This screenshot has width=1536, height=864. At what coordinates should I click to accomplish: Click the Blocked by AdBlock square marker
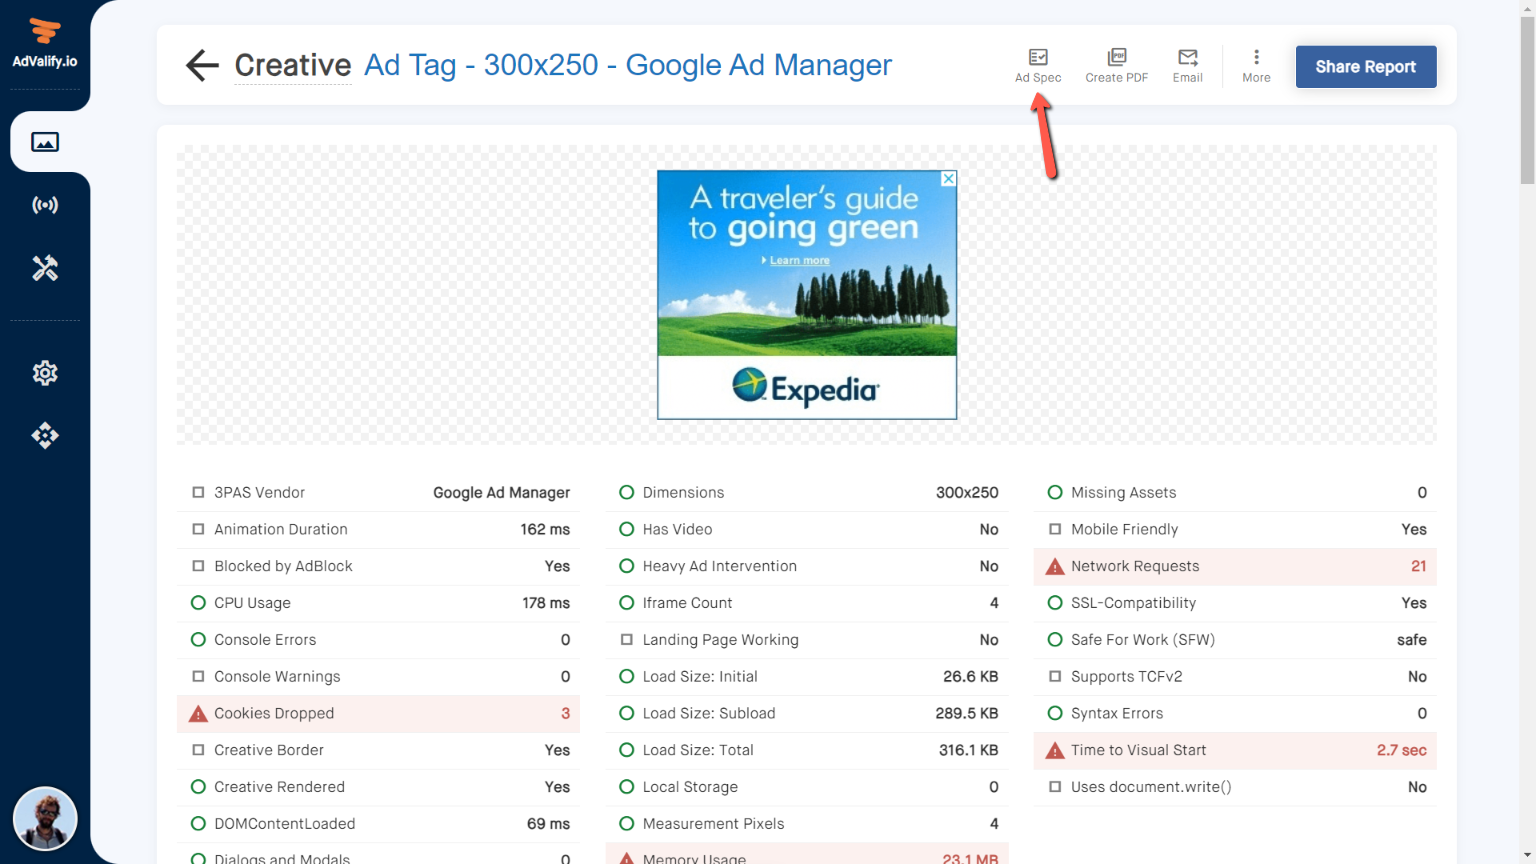pos(198,566)
